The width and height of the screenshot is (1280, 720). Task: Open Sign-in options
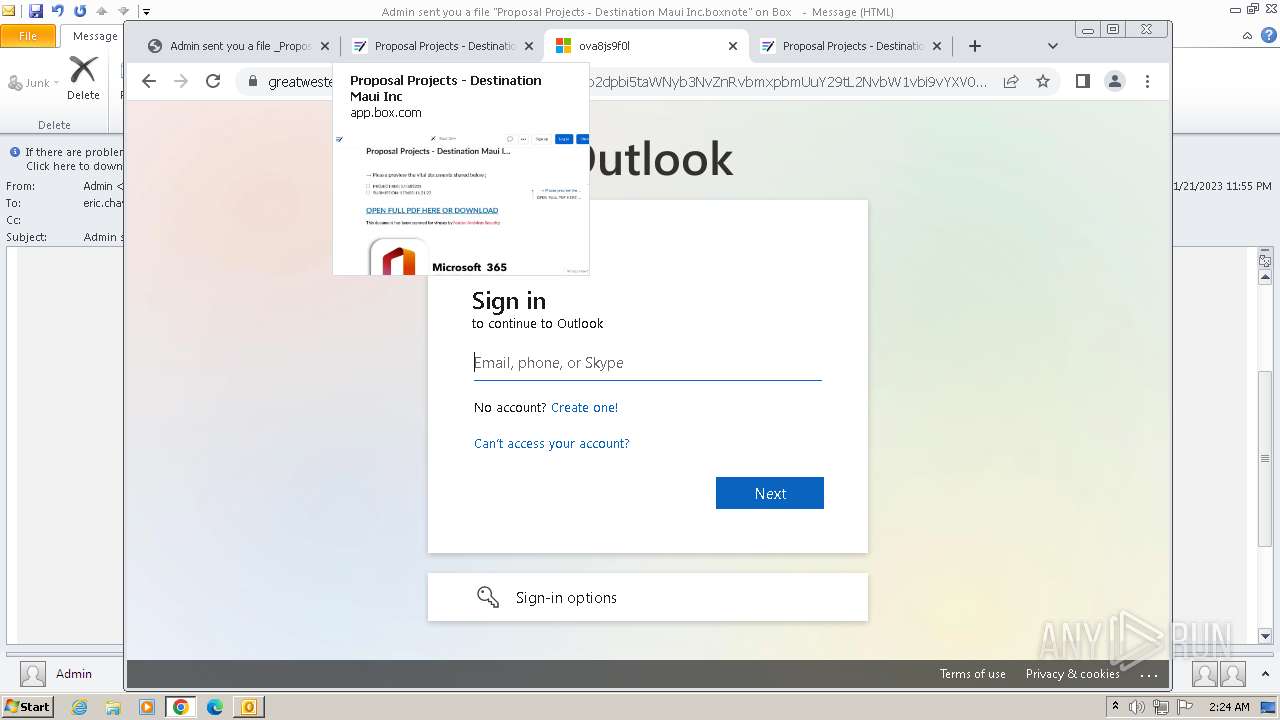648,597
